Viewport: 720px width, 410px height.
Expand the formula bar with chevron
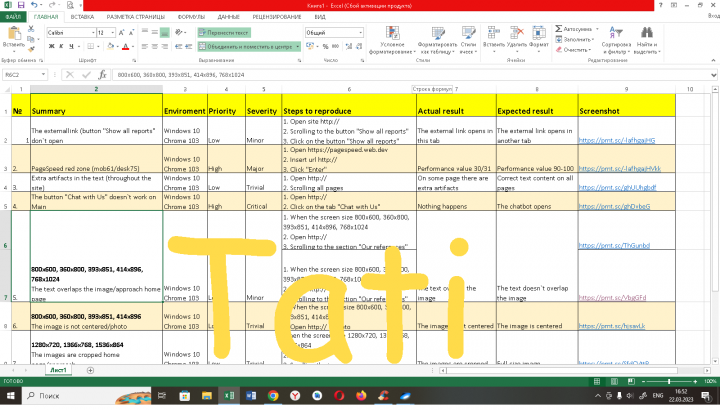point(713,74)
